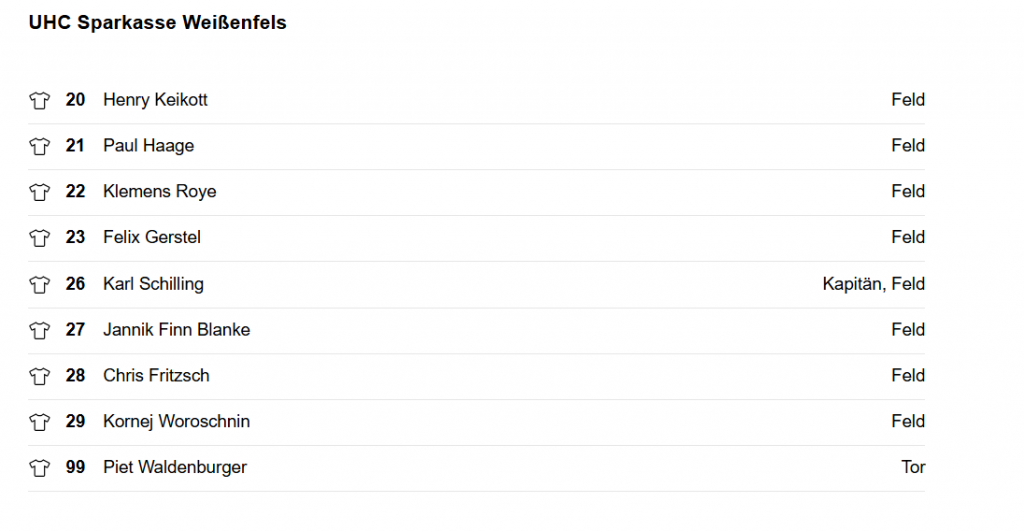The height and width of the screenshot is (531, 1024).
Task: Select the jersey icon next to Kornej Woroschnin
Action: [x=39, y=422]
